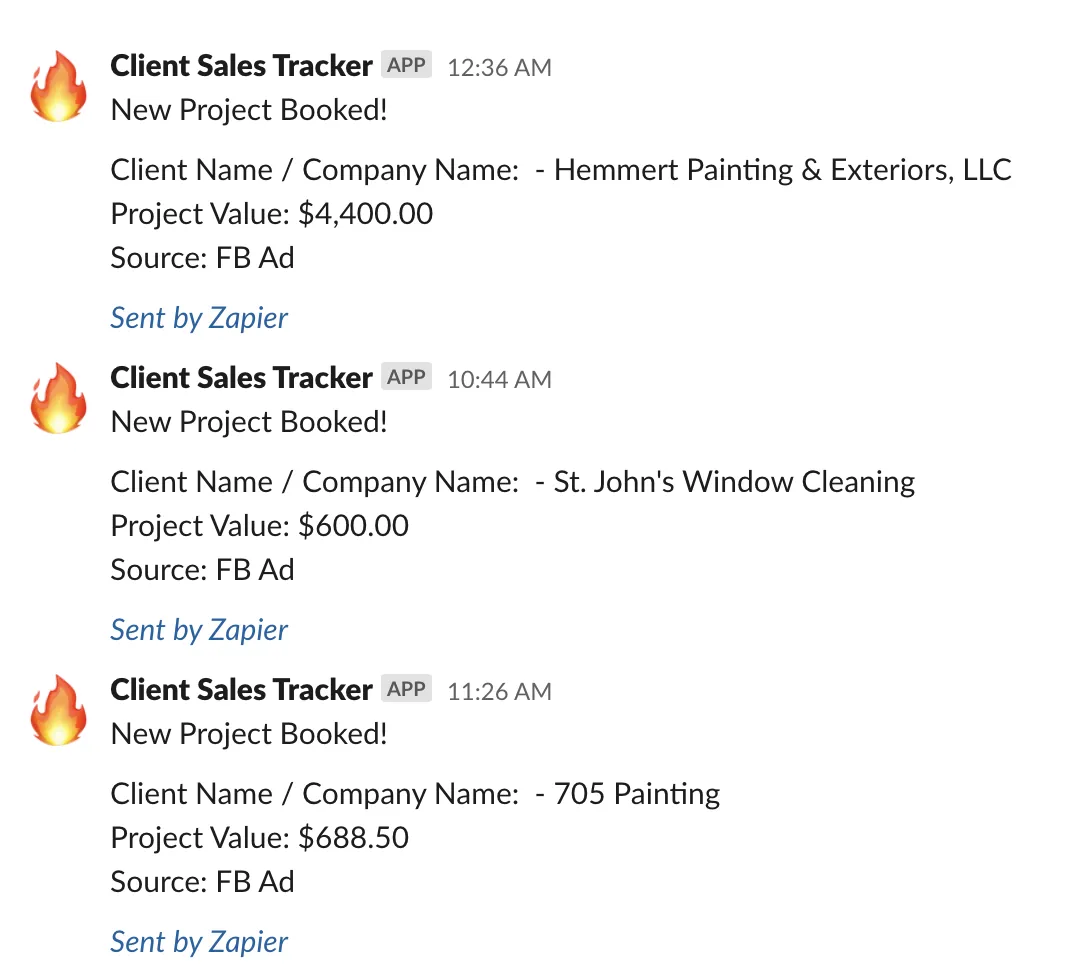Click the 12:36 AM timestamp

point(499,68)
